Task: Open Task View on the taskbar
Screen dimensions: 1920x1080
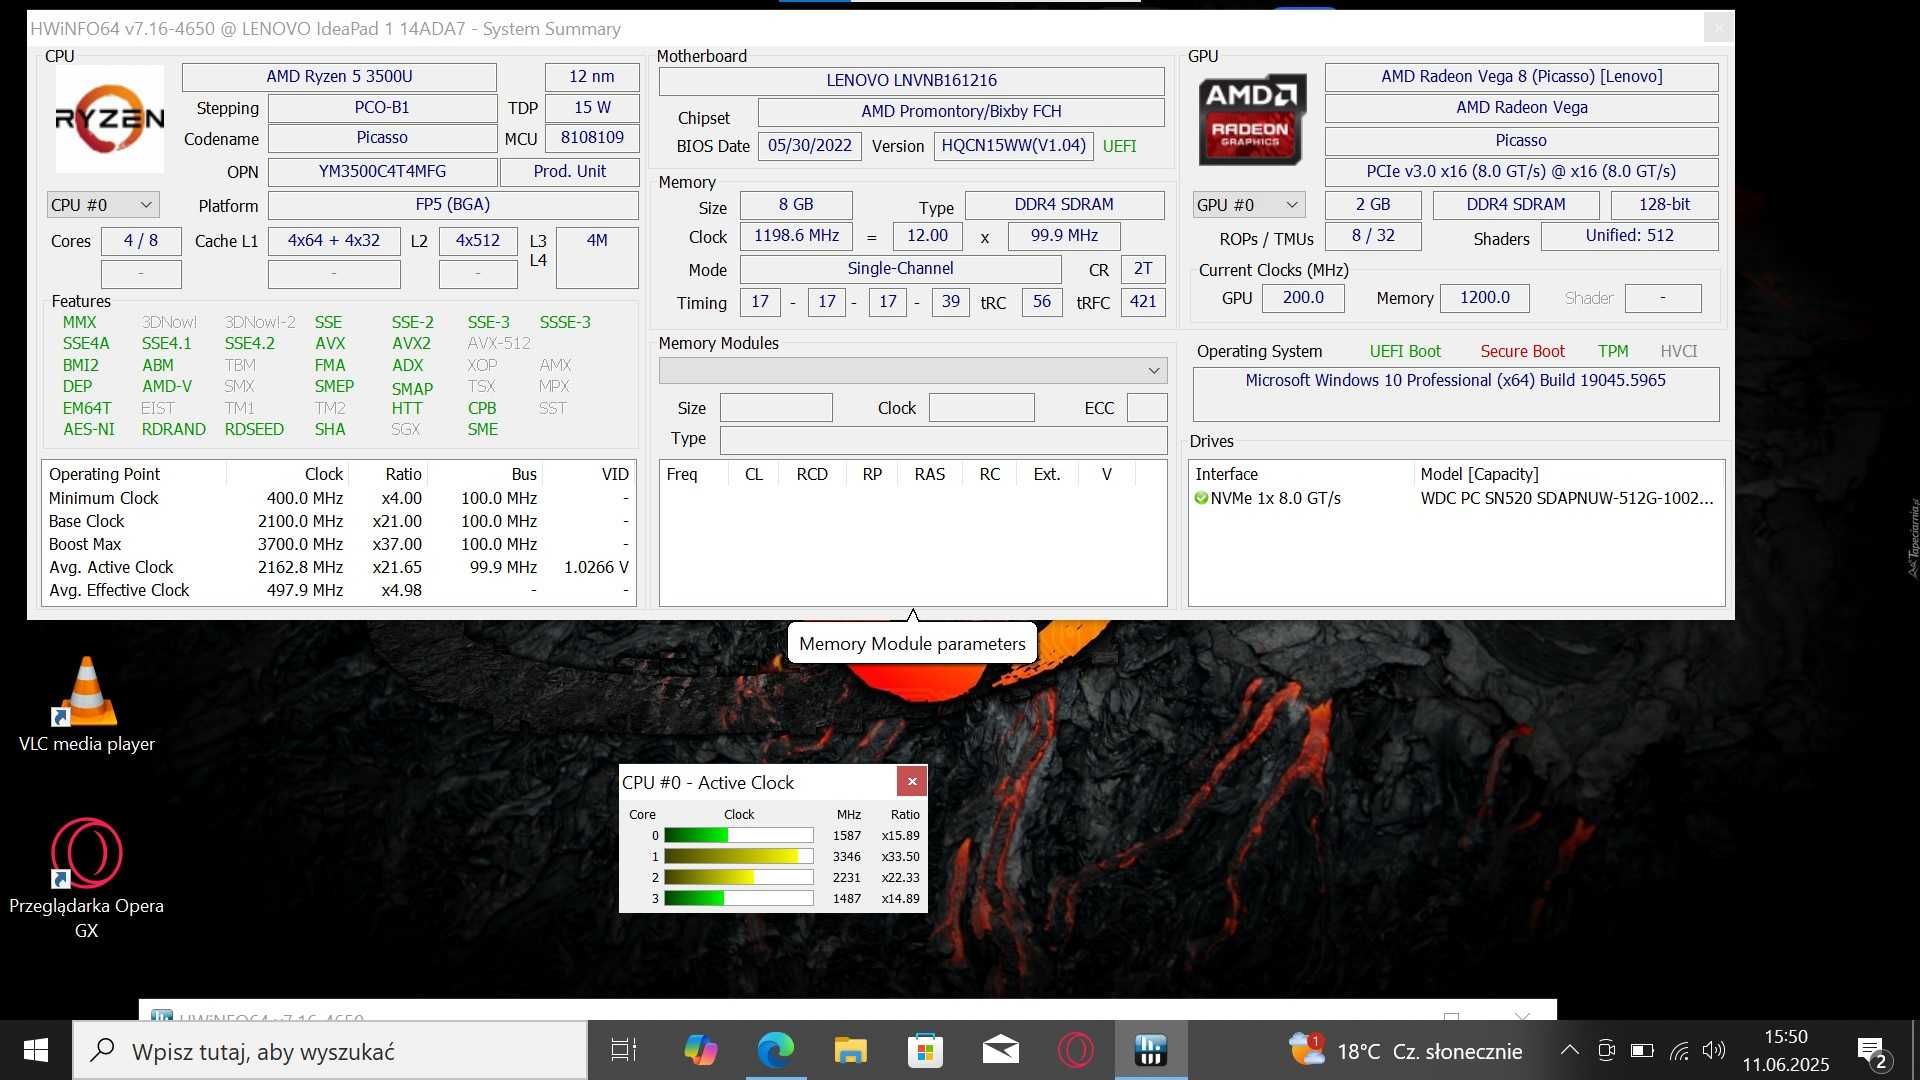Action: (x=624, y=1051)
